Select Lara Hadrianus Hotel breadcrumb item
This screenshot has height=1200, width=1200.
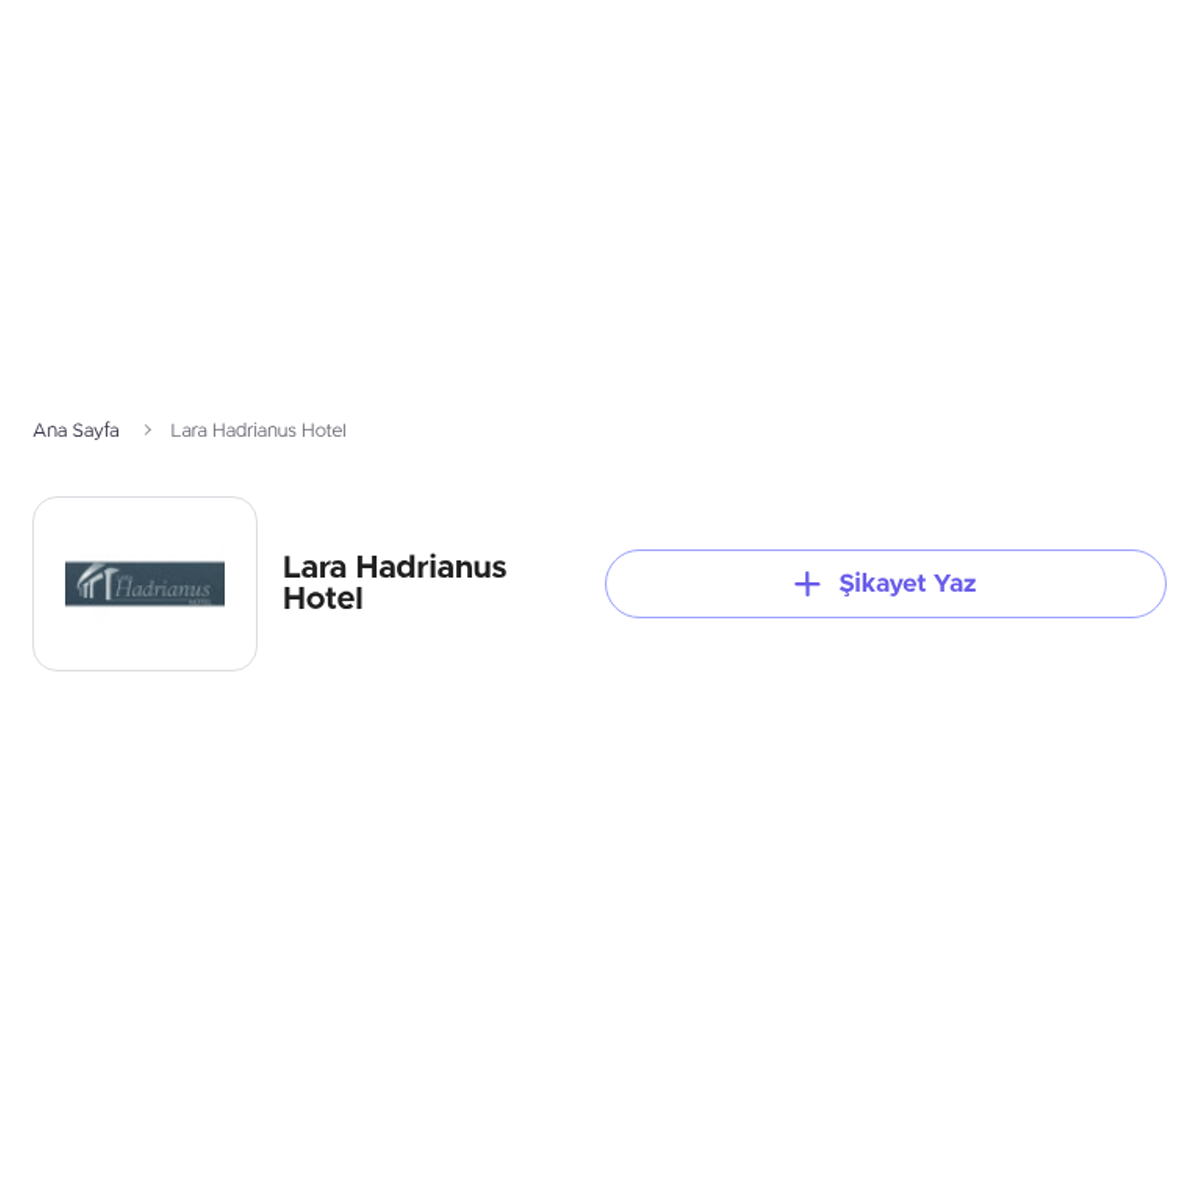coord(258,430)
